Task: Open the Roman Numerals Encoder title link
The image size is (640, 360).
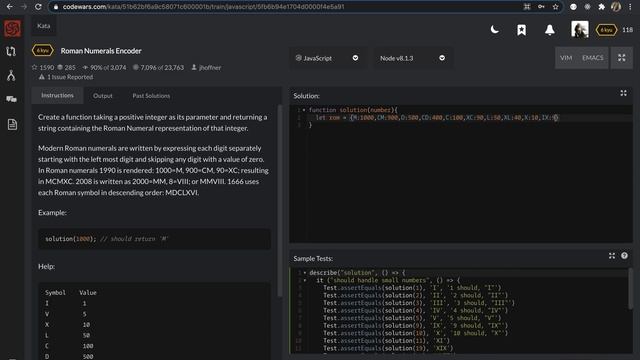Action: point(101,51)
